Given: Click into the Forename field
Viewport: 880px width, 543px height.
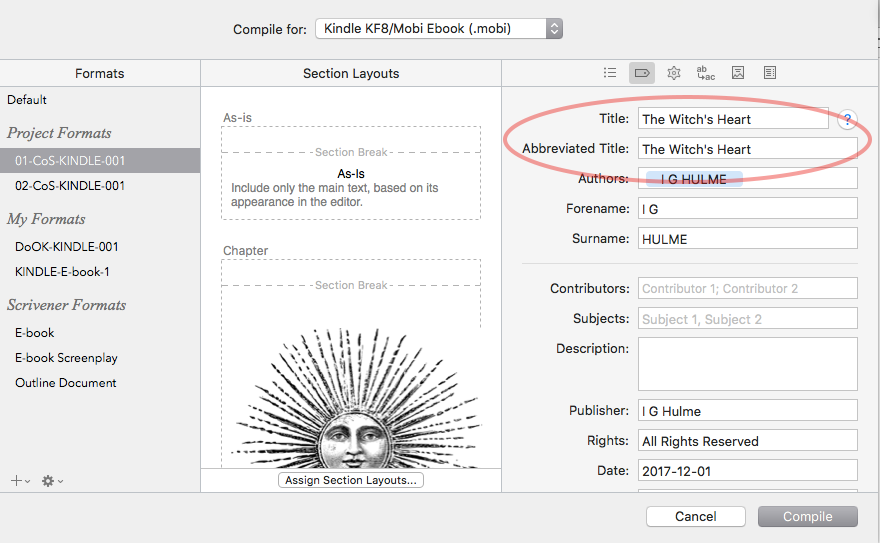Looking at the screenshot, I should (x=748, y=209).
